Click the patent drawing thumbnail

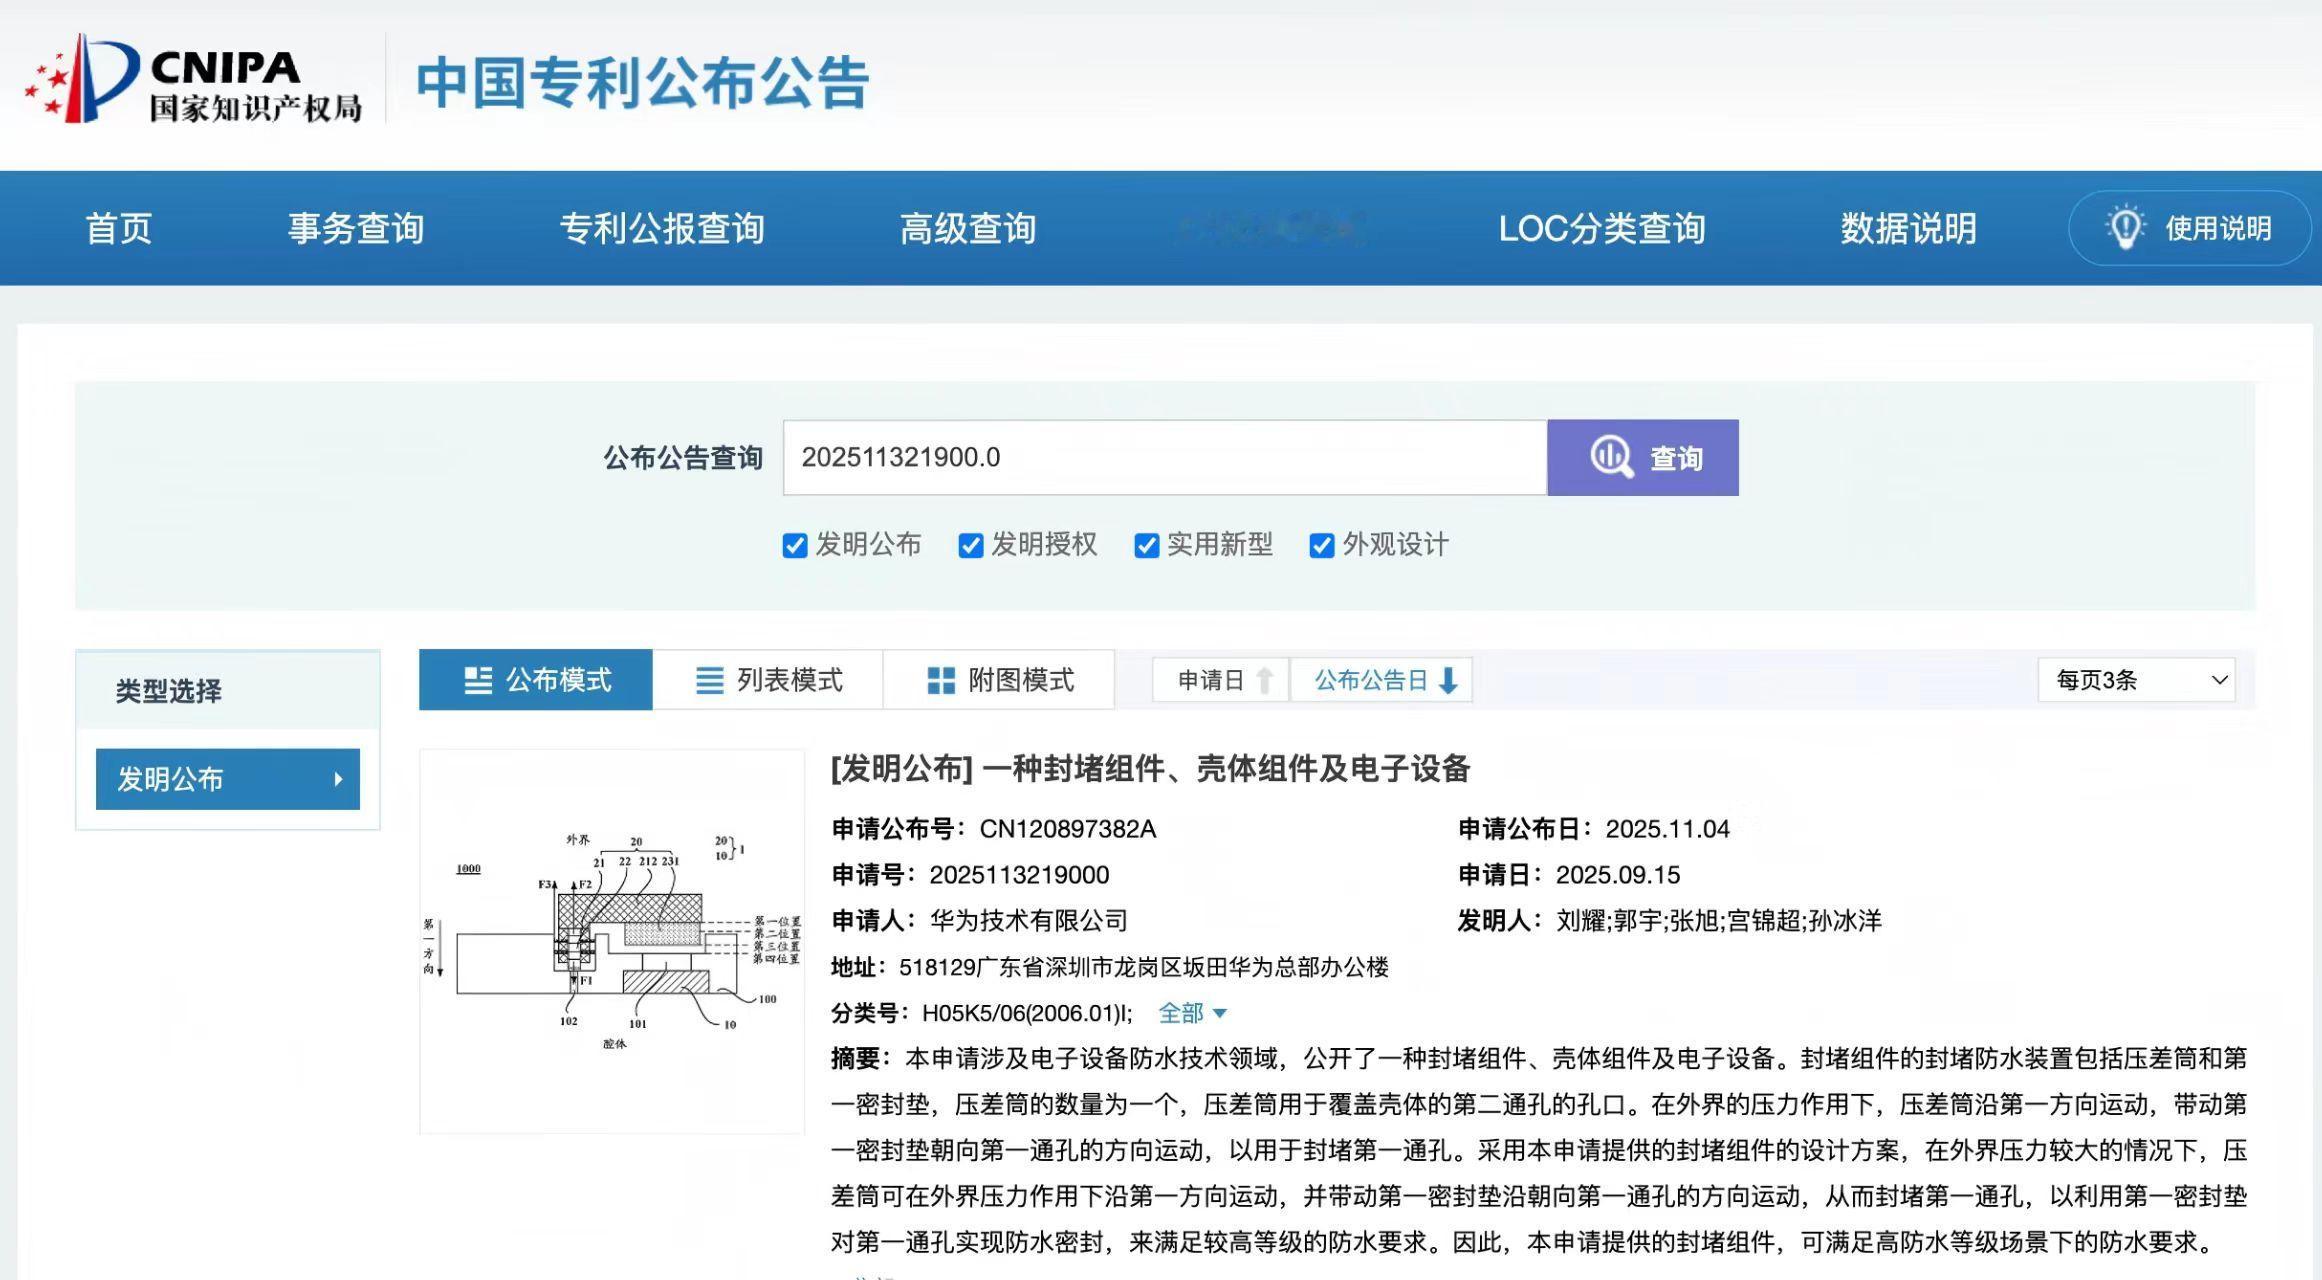click(x=612, y=941)
